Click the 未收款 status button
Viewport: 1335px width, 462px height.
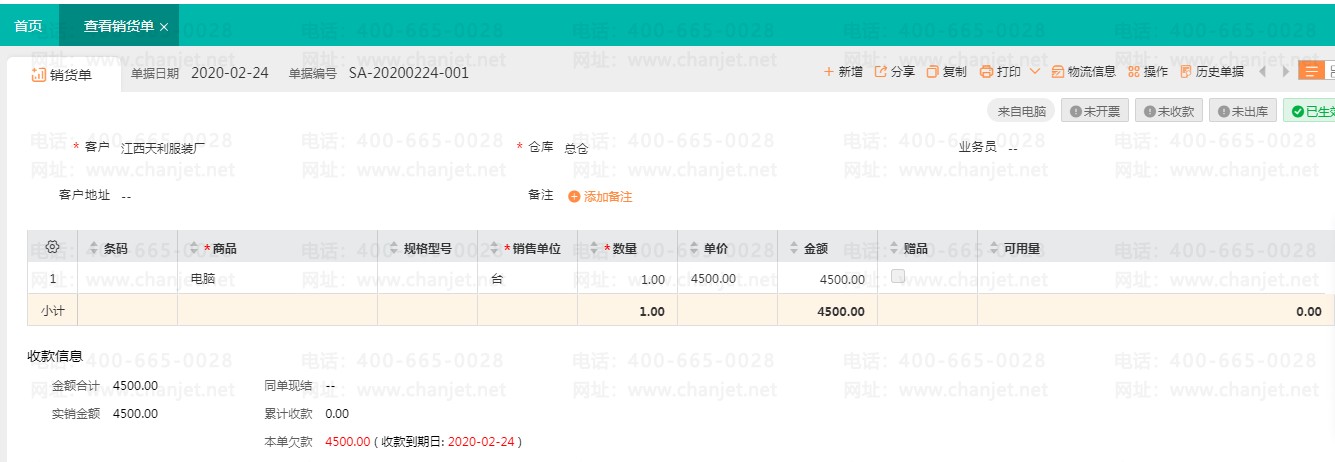click(1168, 111)
